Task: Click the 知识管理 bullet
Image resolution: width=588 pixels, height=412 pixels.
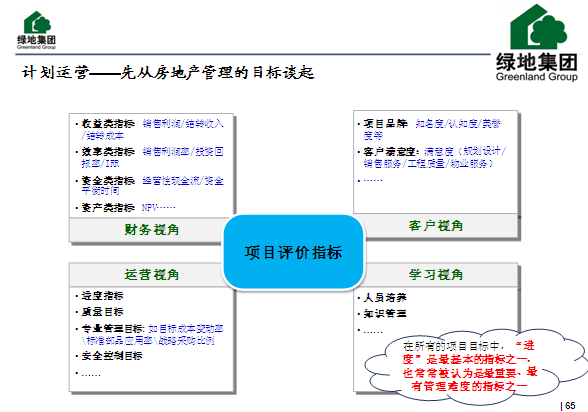Action: (385, 313)
